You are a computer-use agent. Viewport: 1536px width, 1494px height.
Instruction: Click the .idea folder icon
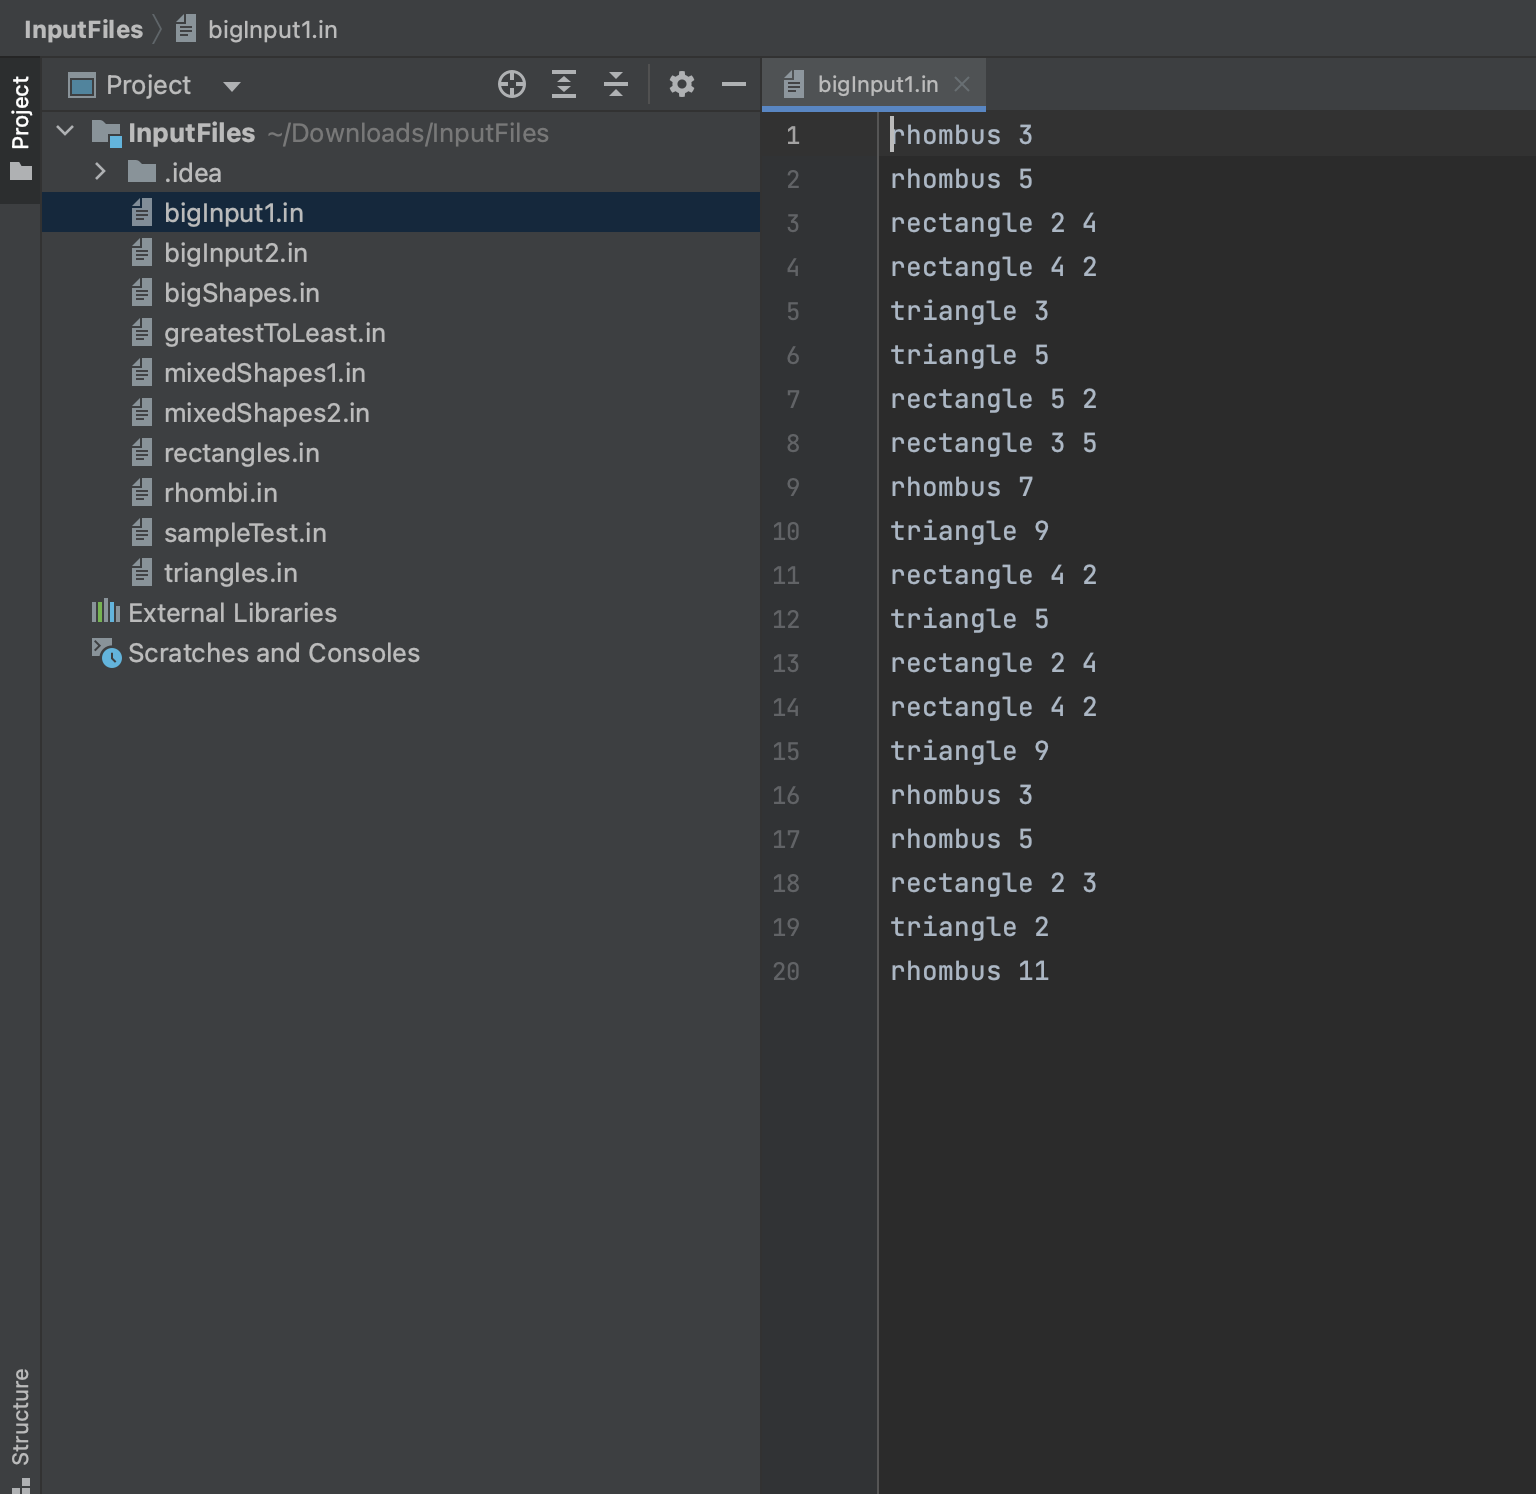click(x=142, y=173)
